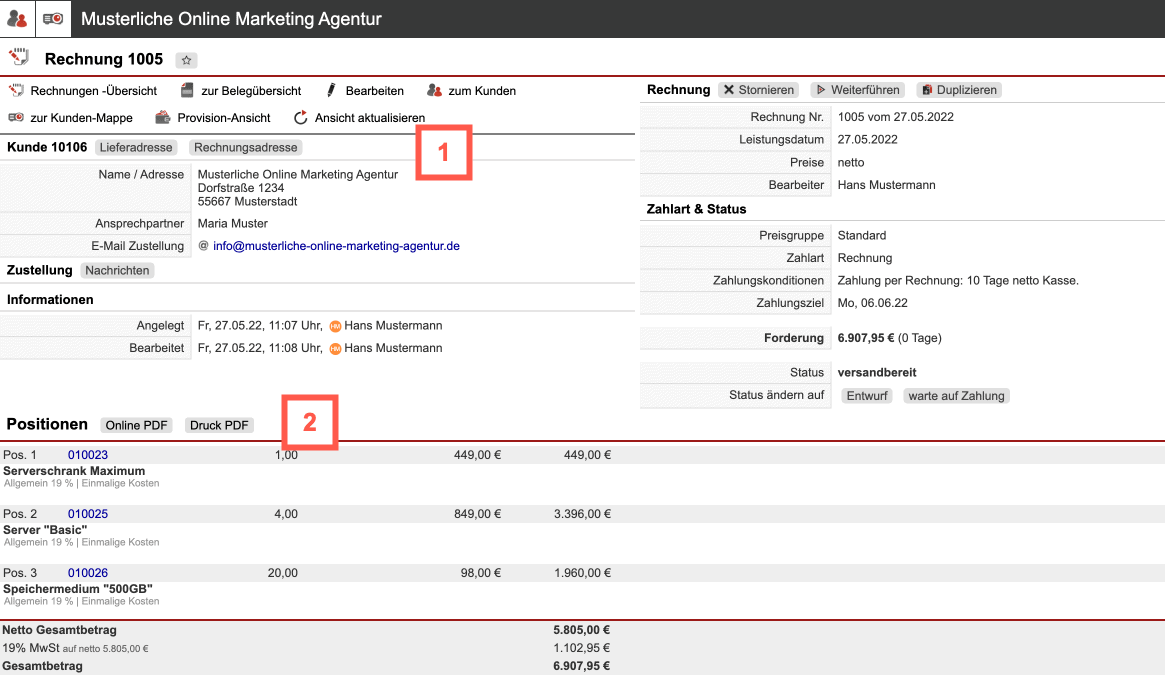
Task: Open the Online PDF
Action: (x=137, y=426)
